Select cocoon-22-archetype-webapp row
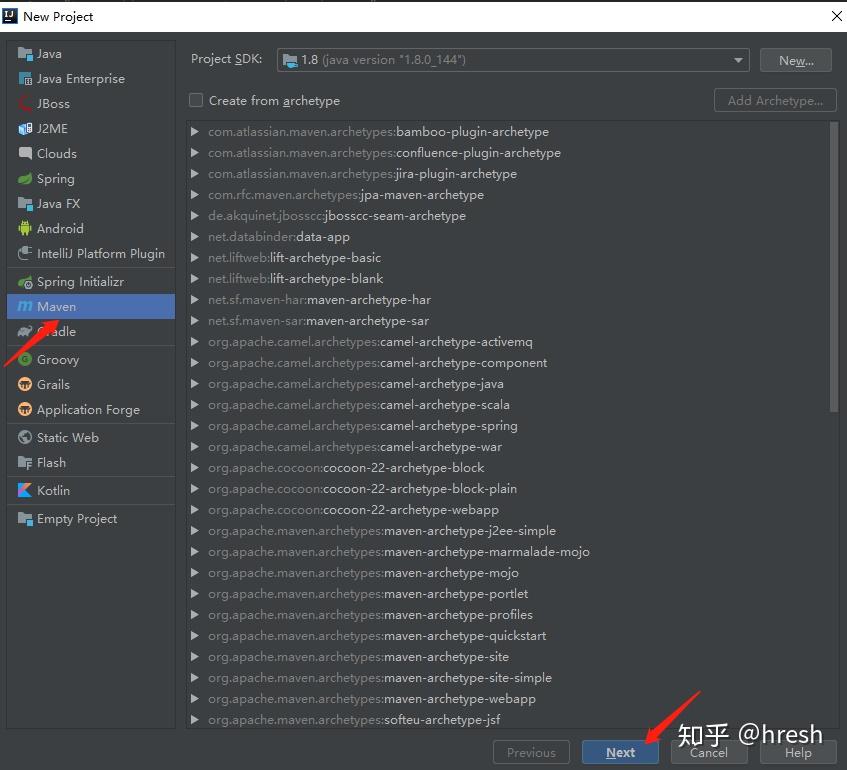 (510, 510)
